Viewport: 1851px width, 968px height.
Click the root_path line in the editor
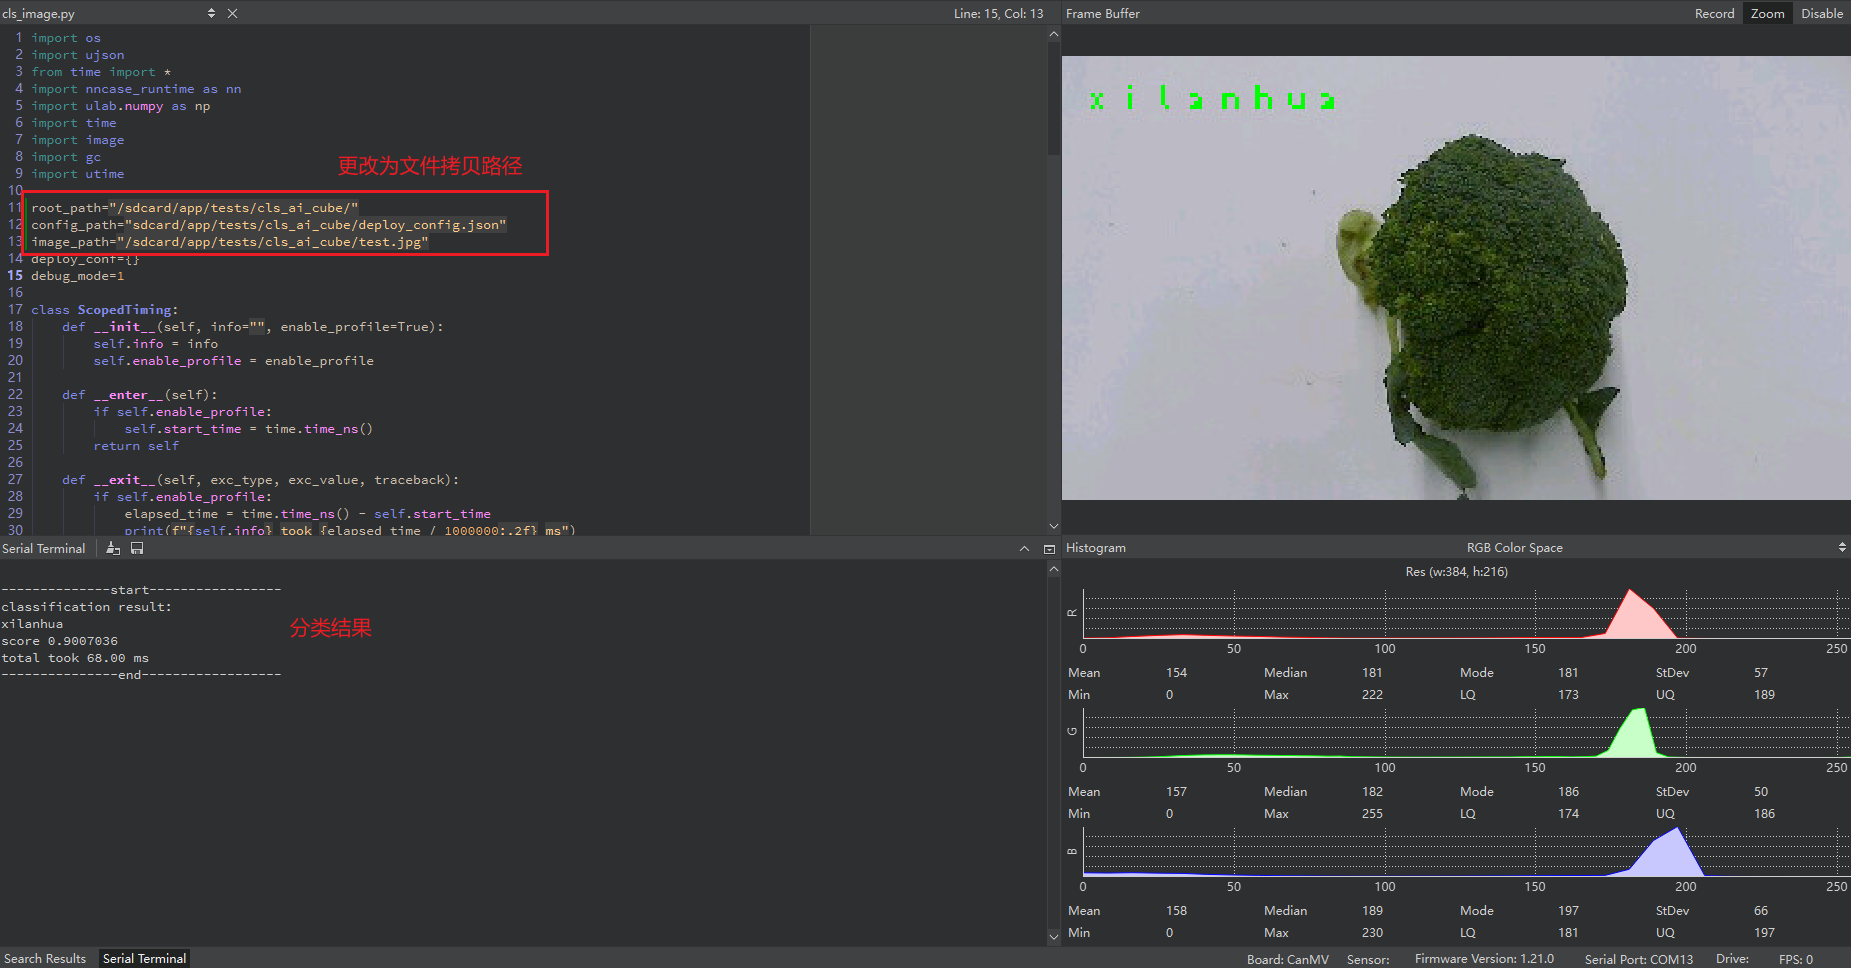pyautogui.click(x=194, y=208)
